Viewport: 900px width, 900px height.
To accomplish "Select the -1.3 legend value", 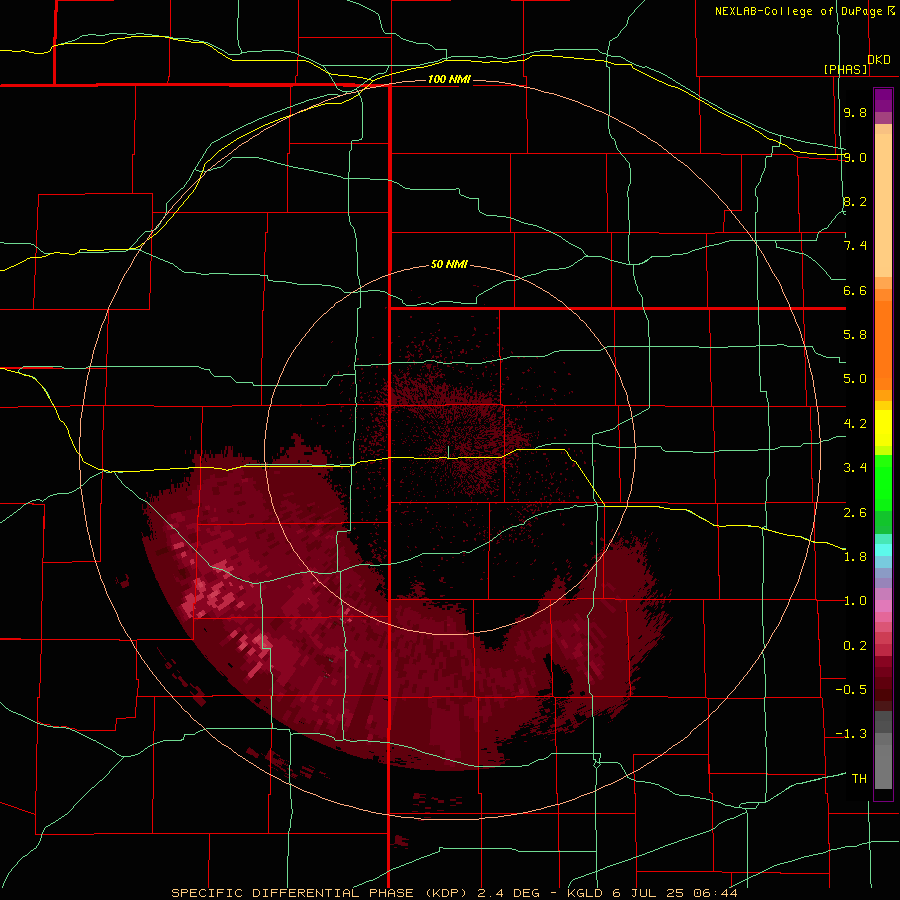I will [x=851, y=734].
